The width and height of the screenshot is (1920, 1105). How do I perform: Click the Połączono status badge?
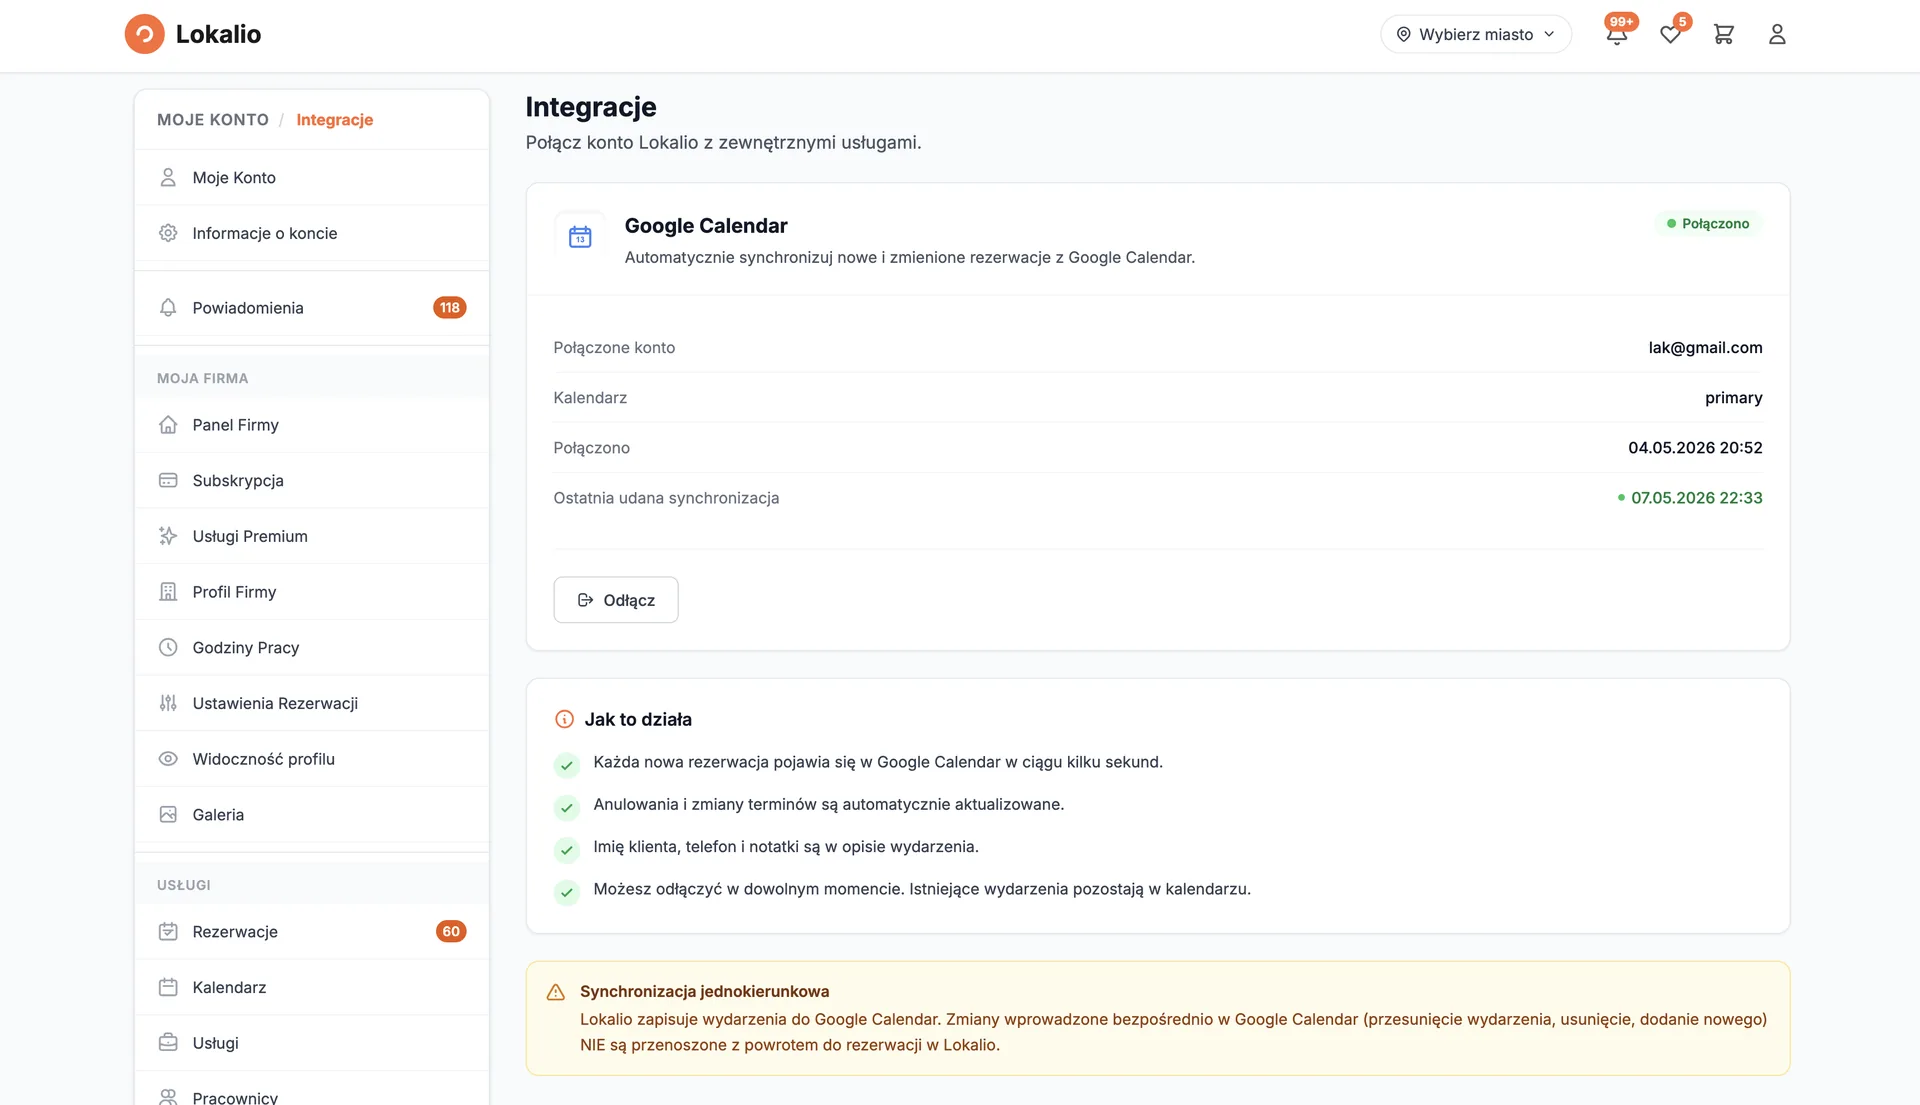1708,224
